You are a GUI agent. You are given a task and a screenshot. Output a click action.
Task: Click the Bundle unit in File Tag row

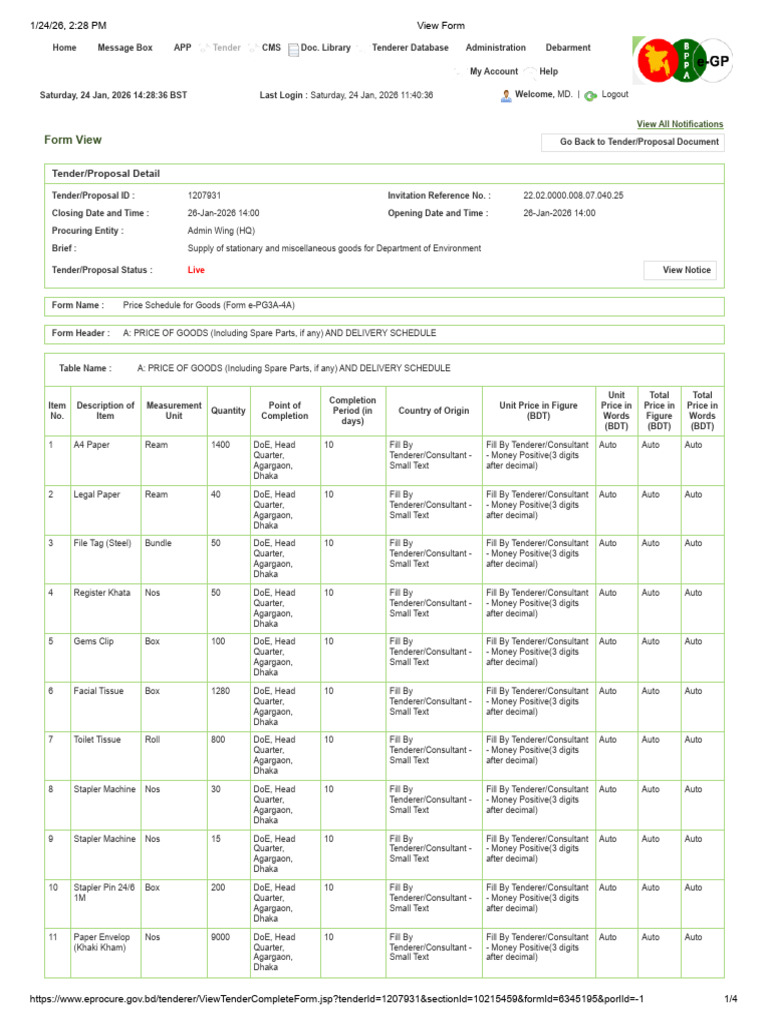pyautogui.click(x=158, y=543)
